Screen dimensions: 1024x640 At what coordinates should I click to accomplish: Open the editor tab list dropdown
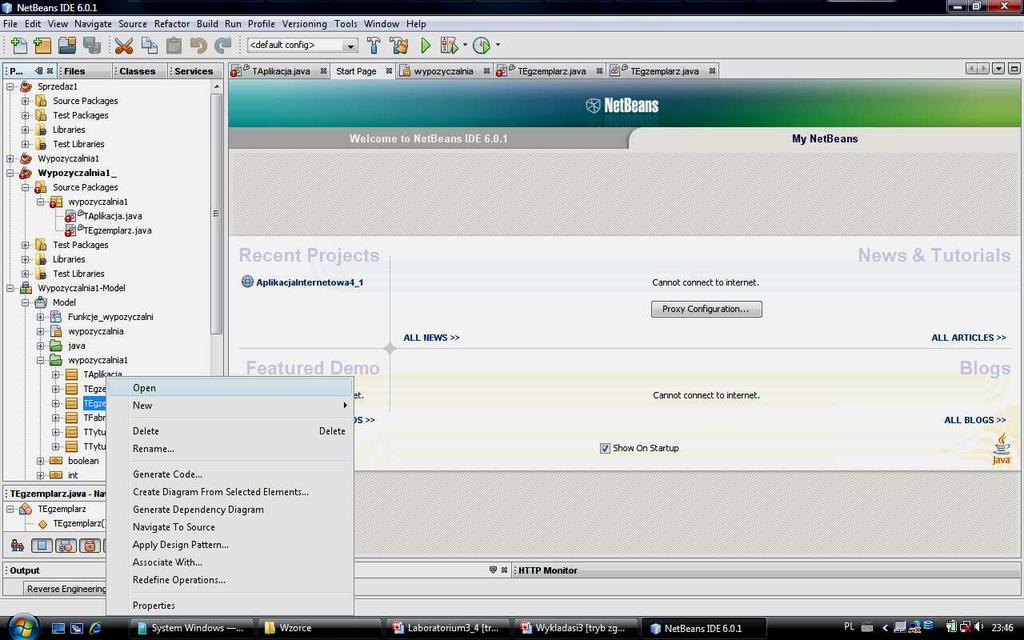pyautogui.click(x=998, y=69)
